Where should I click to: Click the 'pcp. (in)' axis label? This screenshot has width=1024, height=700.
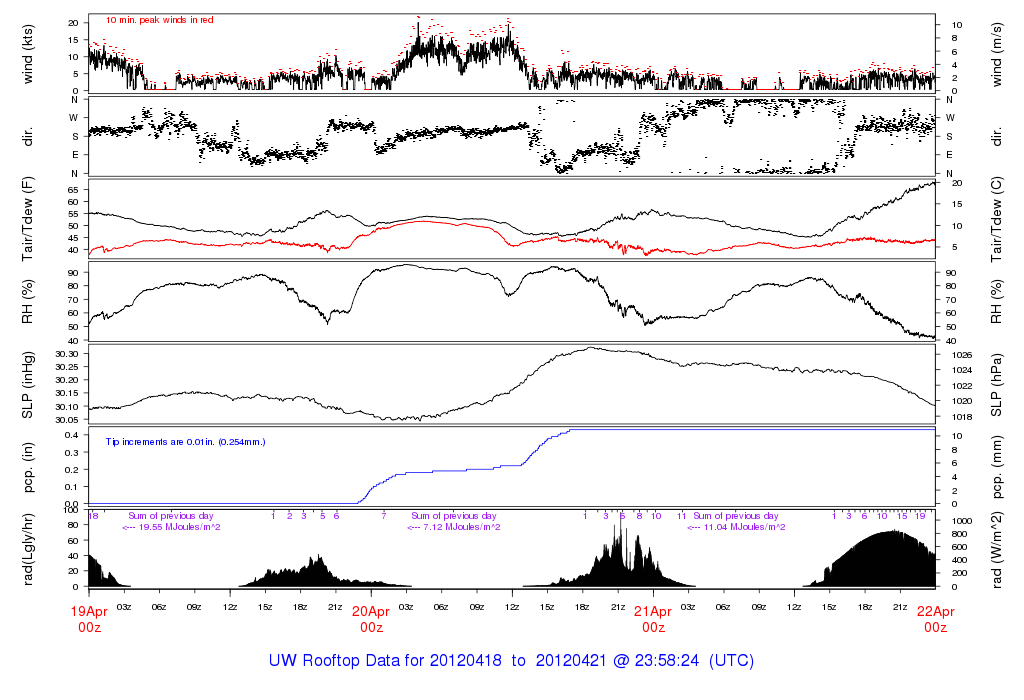27,467
